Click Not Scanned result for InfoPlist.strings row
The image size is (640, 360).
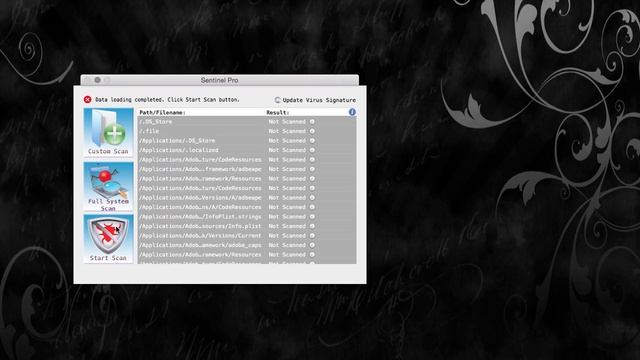pyautogui.click(x=287, y=217)
